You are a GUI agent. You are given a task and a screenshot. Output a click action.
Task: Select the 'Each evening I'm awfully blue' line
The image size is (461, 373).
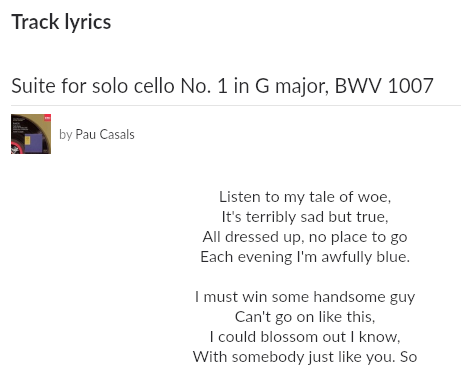305,257
